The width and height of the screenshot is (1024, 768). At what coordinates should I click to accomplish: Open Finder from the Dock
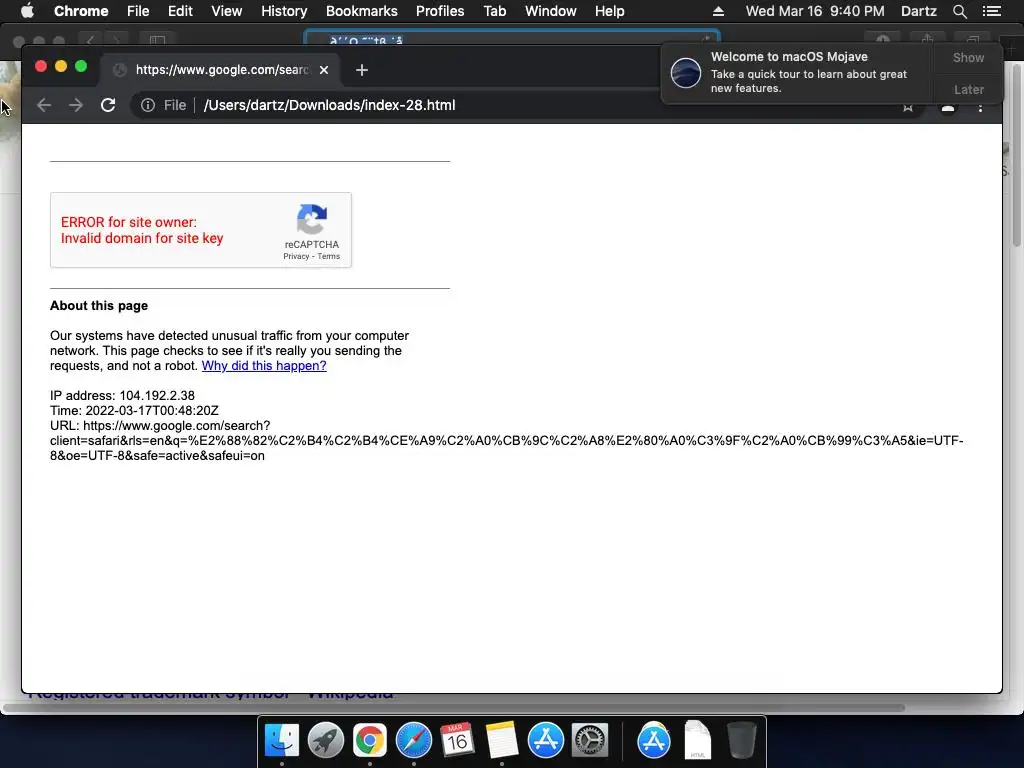[281, 741]
